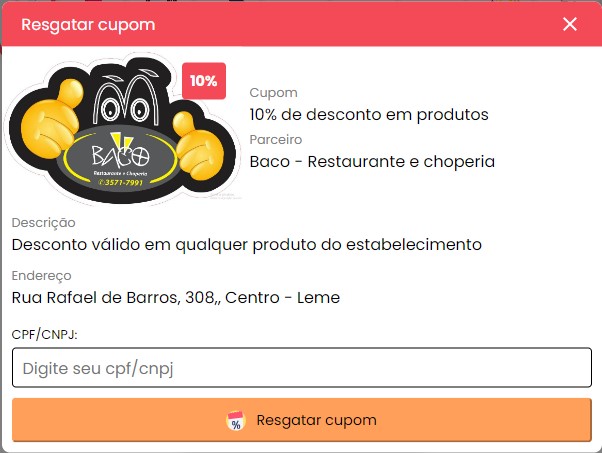
Task: Click the BACO wordmark inside the logo oval
Action: [x=121, y=156]
